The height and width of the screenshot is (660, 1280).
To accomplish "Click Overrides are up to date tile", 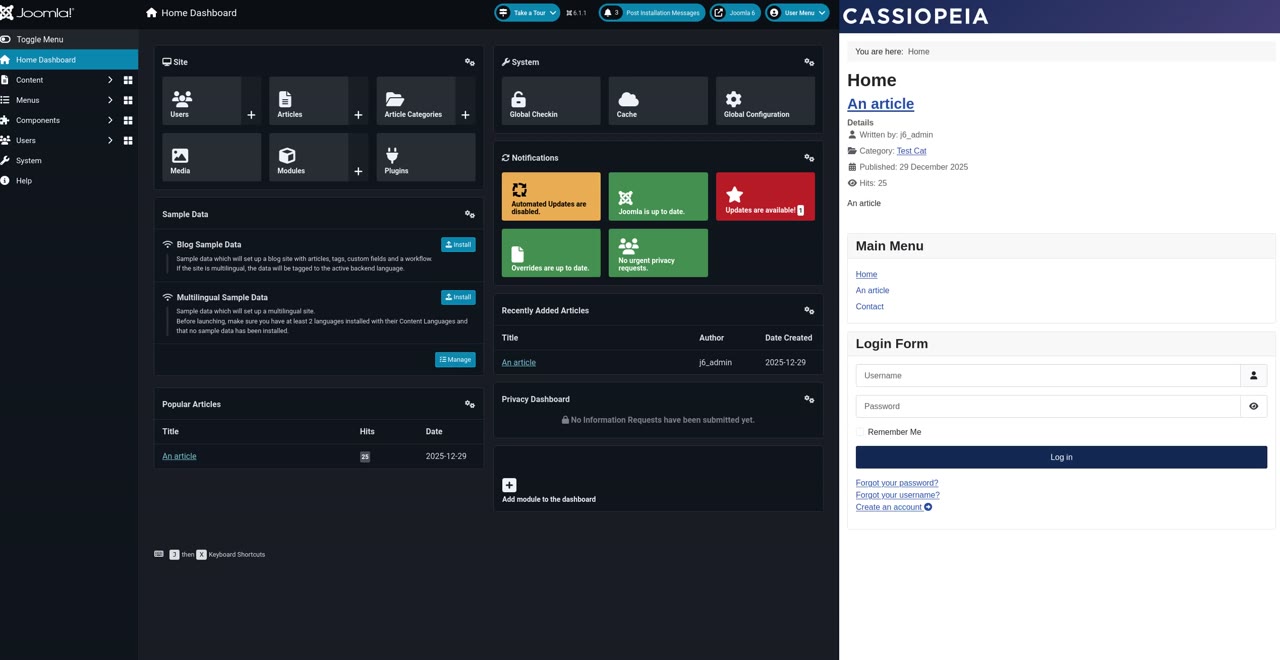I will pyautogui.click(x=551, y=253).
